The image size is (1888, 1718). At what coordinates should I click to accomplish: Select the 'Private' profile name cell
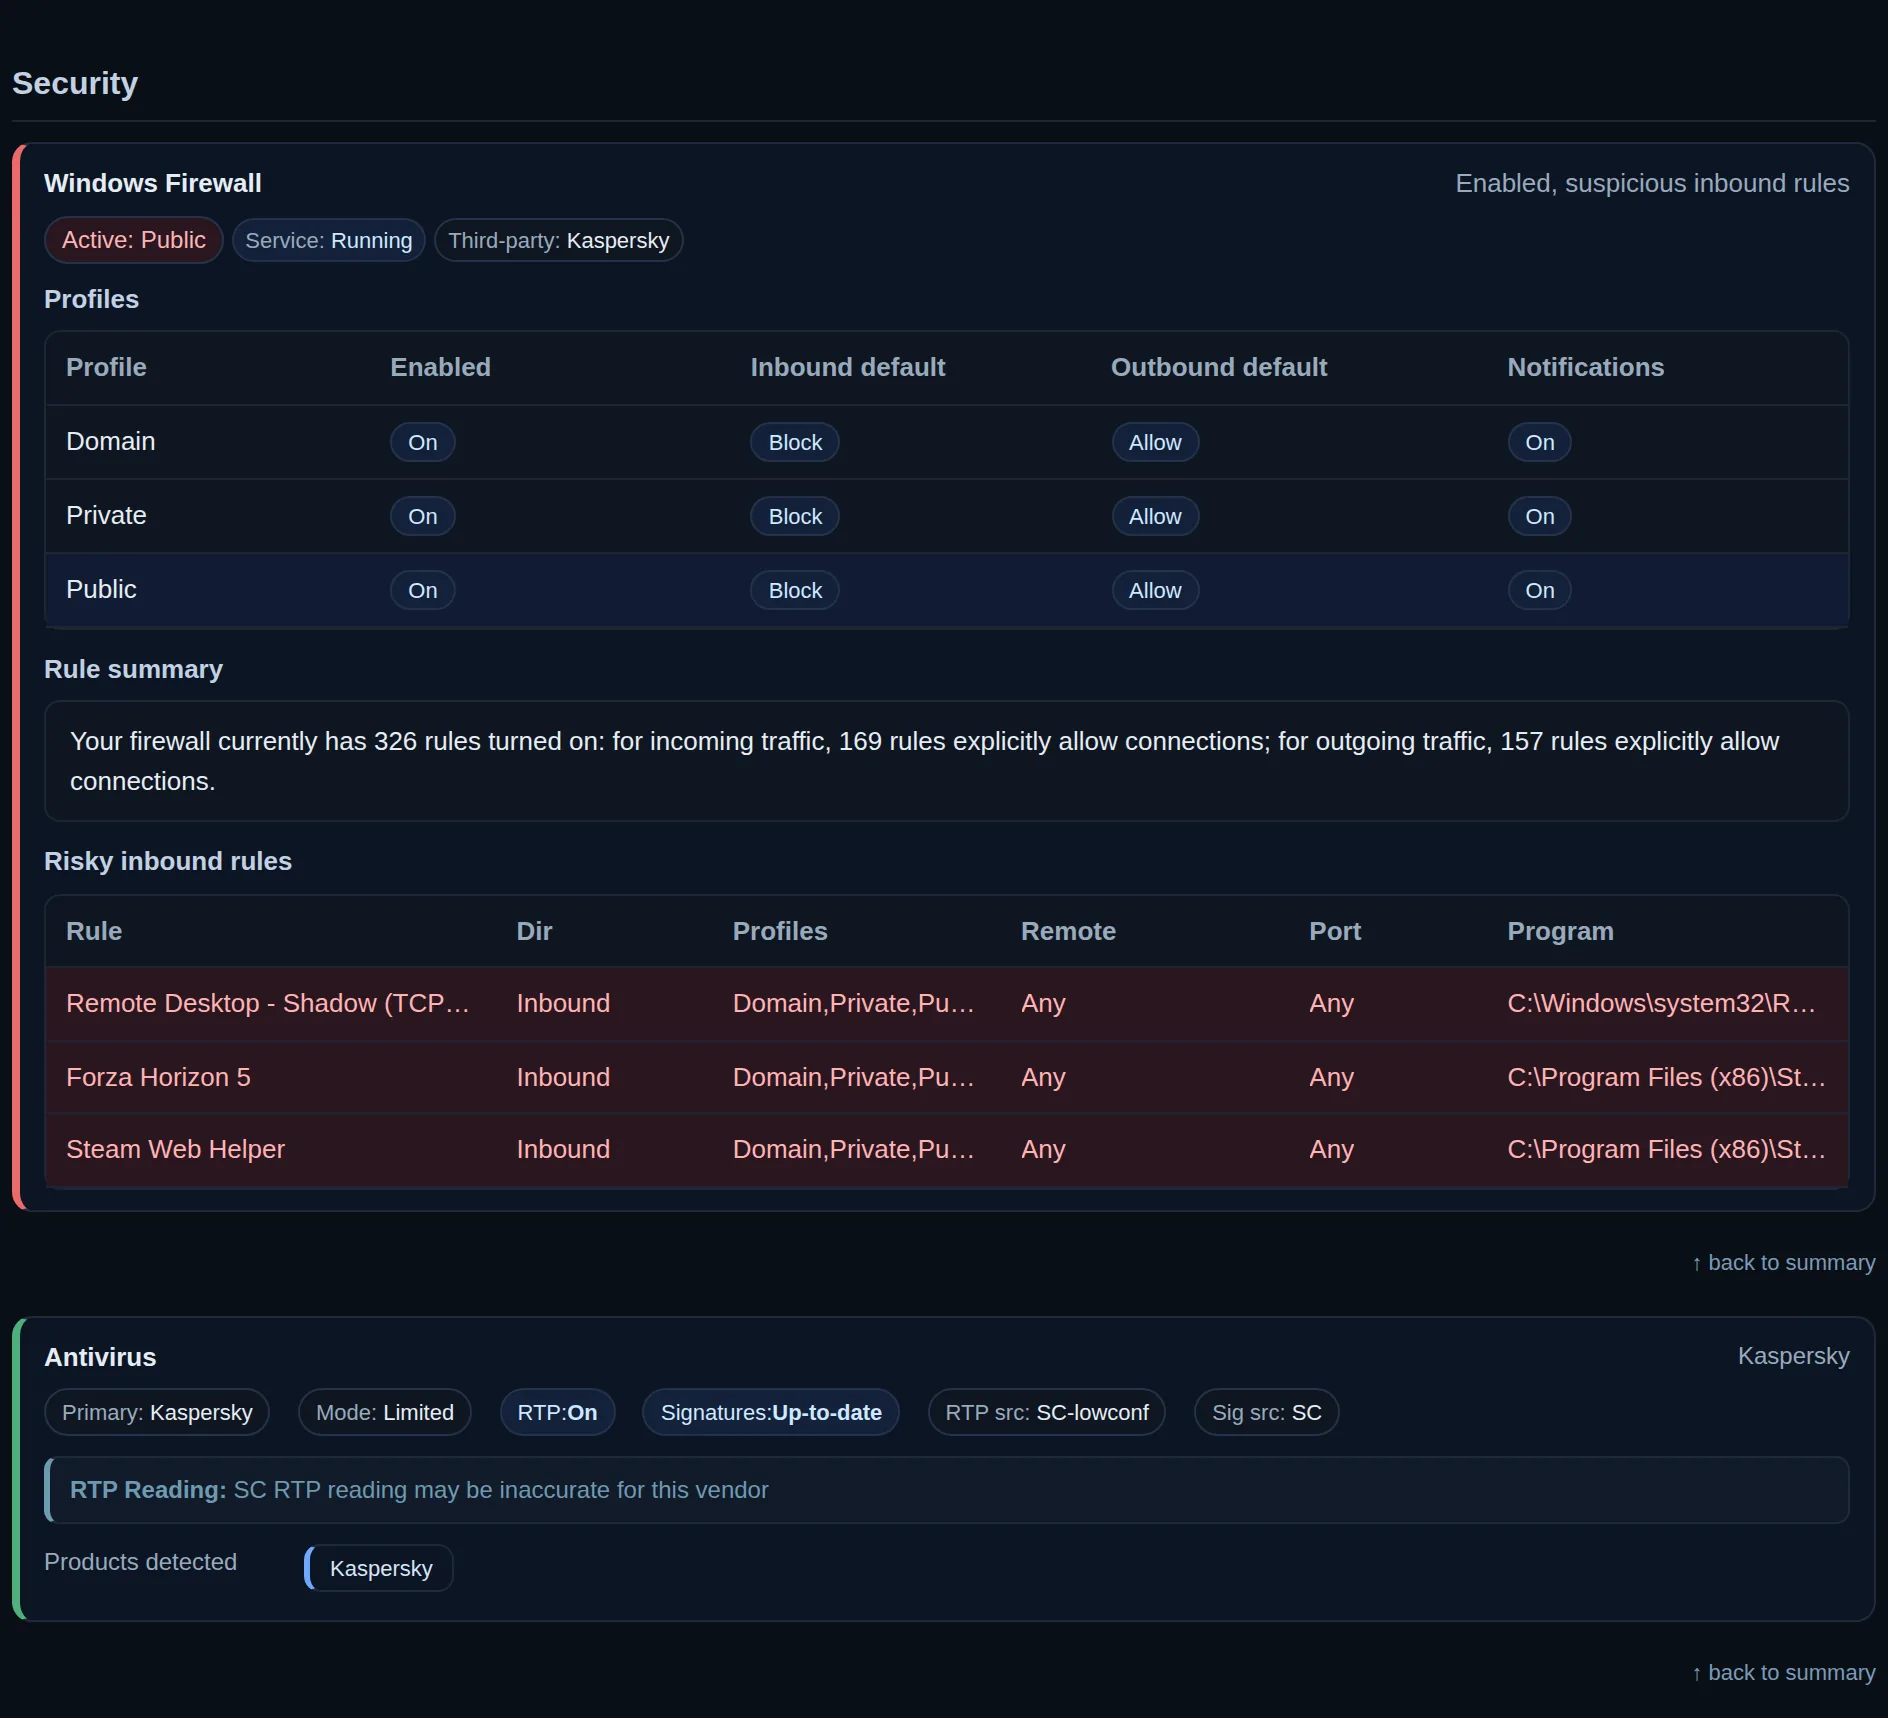(106, 515)
